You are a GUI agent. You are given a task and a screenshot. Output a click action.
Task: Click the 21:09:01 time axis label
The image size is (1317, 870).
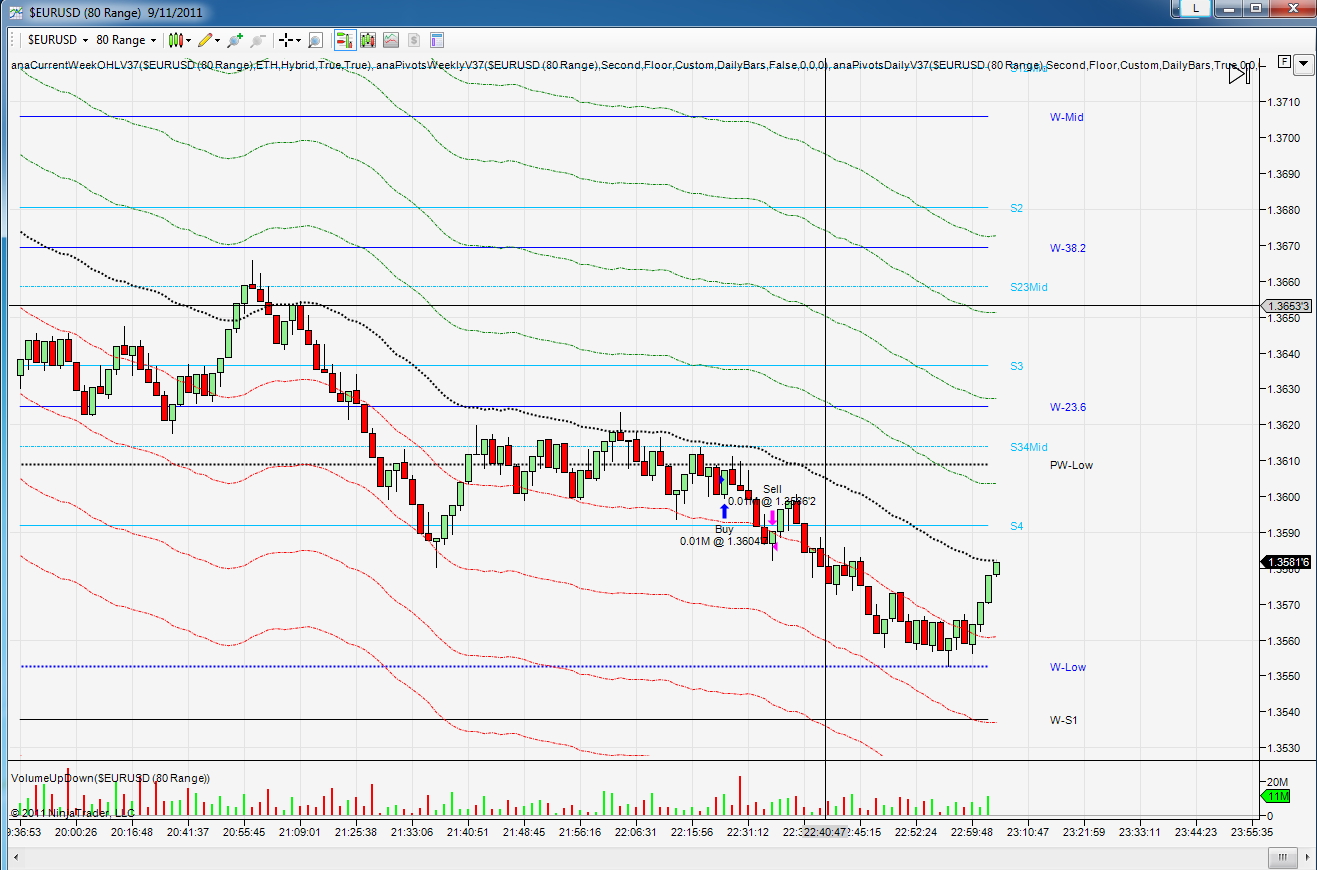coord(299,831)
